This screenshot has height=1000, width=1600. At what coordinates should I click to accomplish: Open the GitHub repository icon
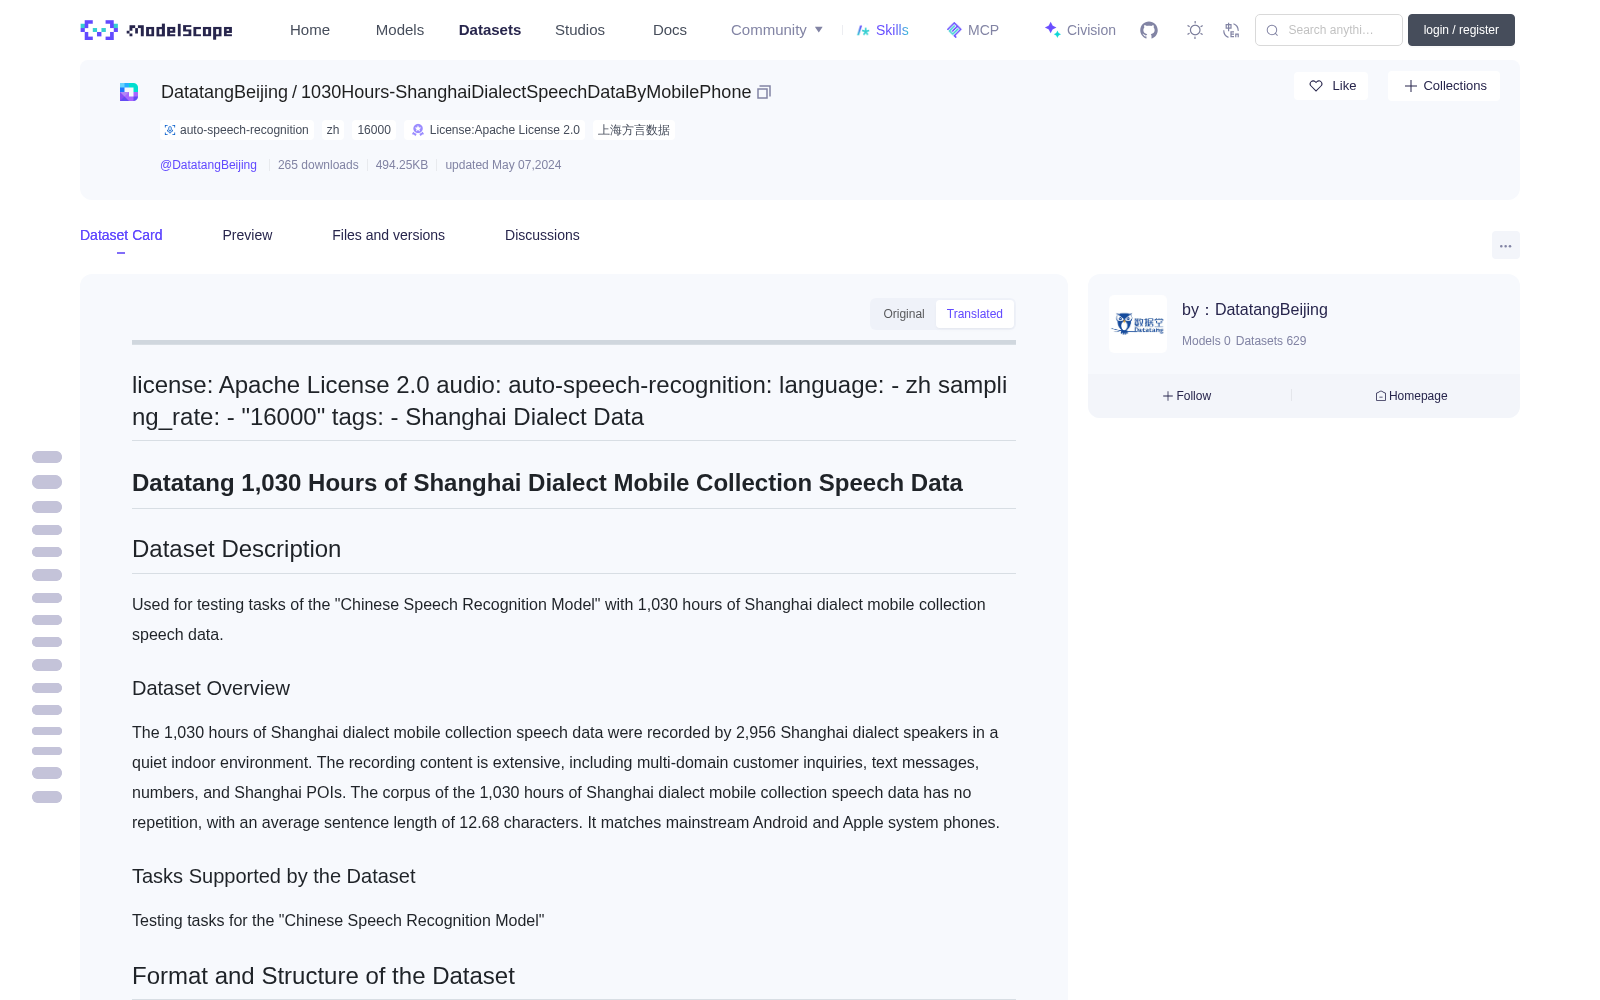click(1149, 30)
